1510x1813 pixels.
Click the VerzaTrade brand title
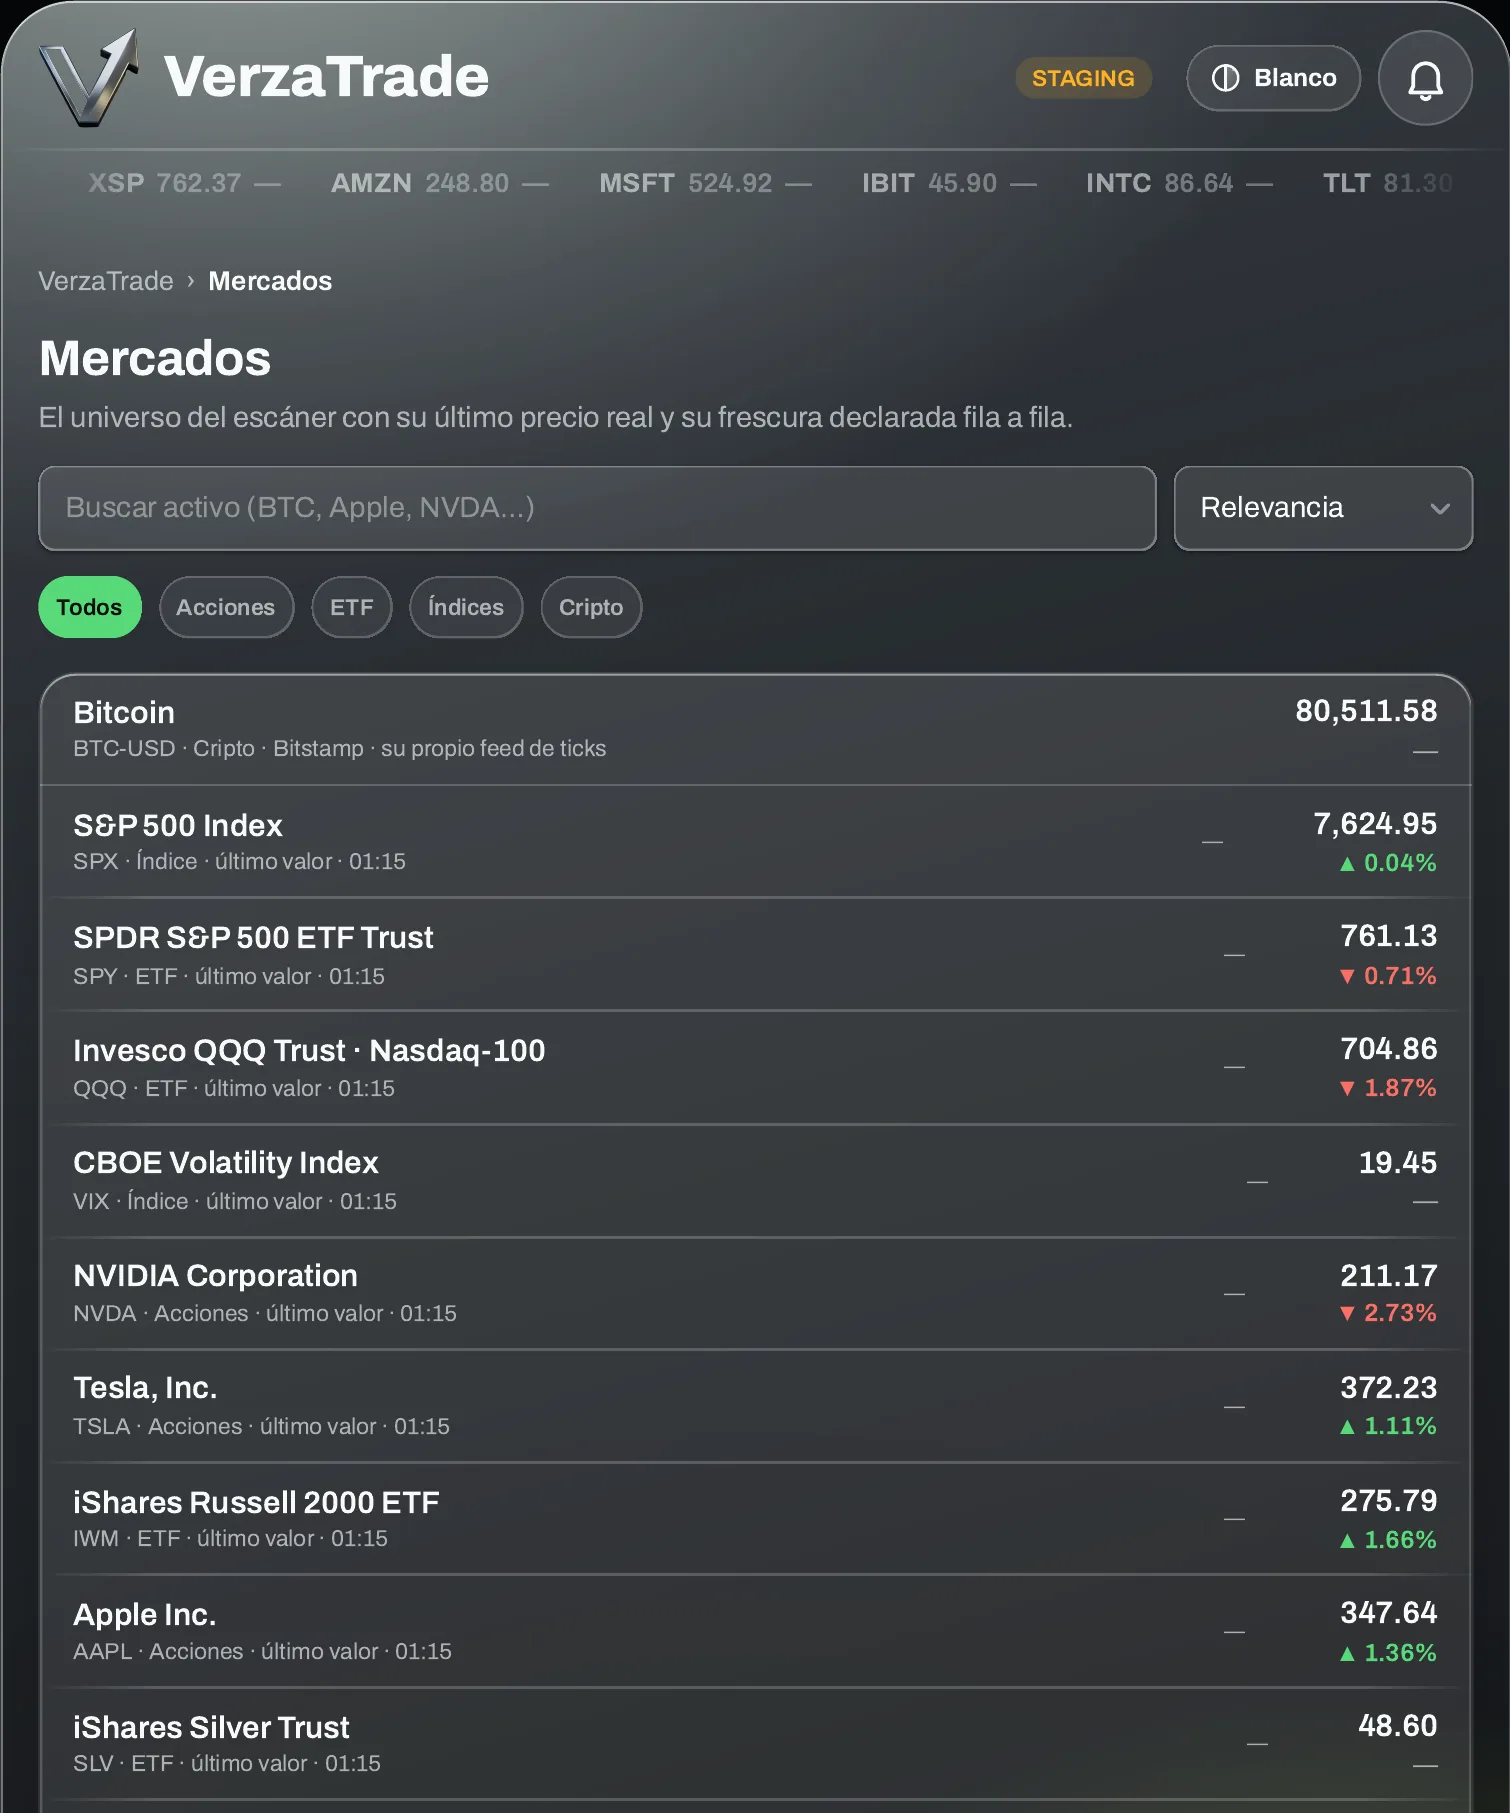tap(326, 77)
